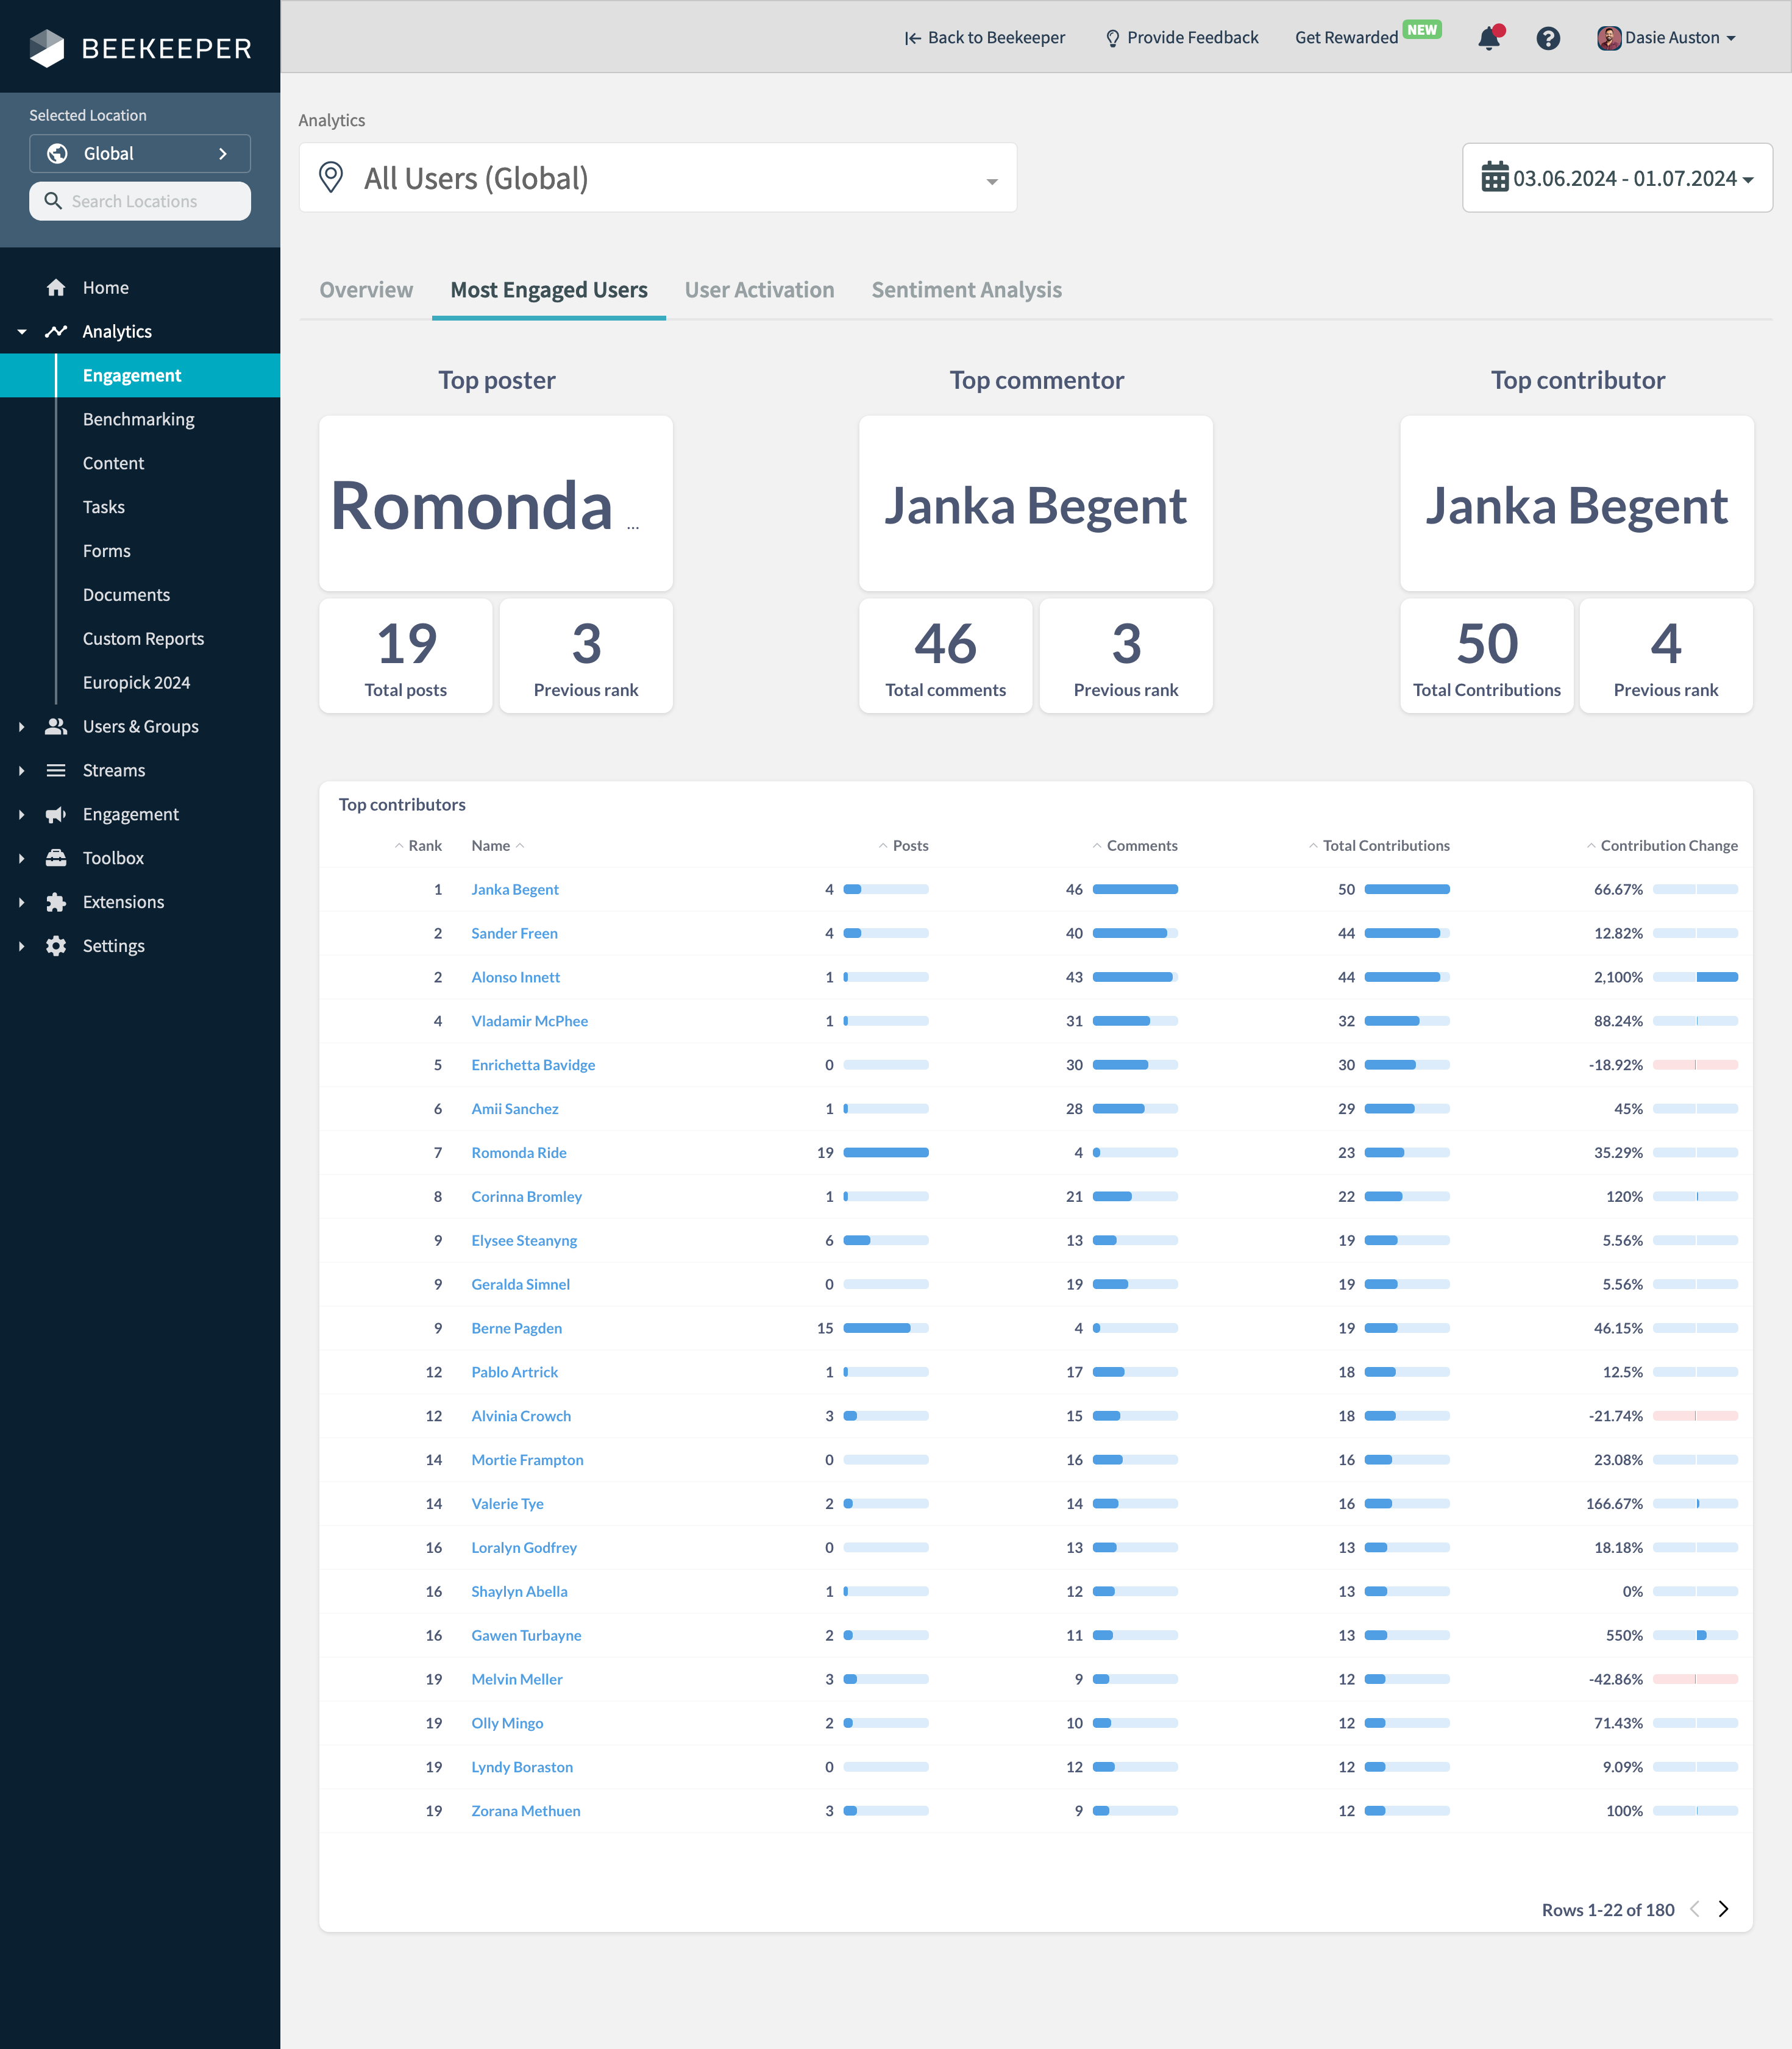This screenshot has width=1792, height=2049.
Task: Sort by the Total Contributions column
Action: tap(1379, 845)
